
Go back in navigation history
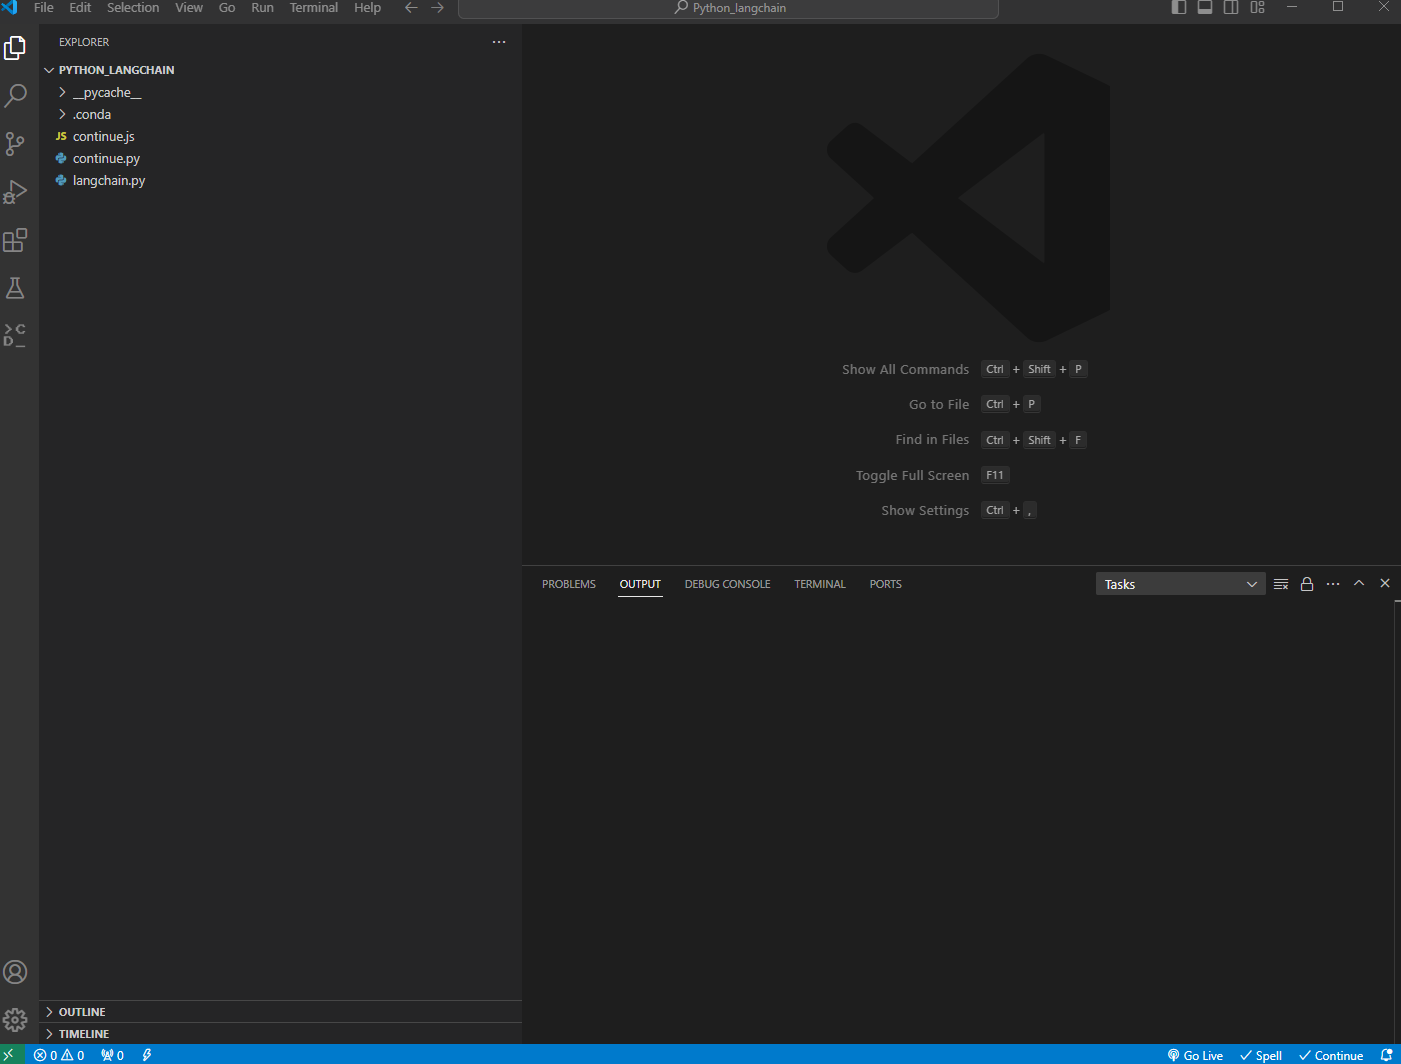coord(411,7)
